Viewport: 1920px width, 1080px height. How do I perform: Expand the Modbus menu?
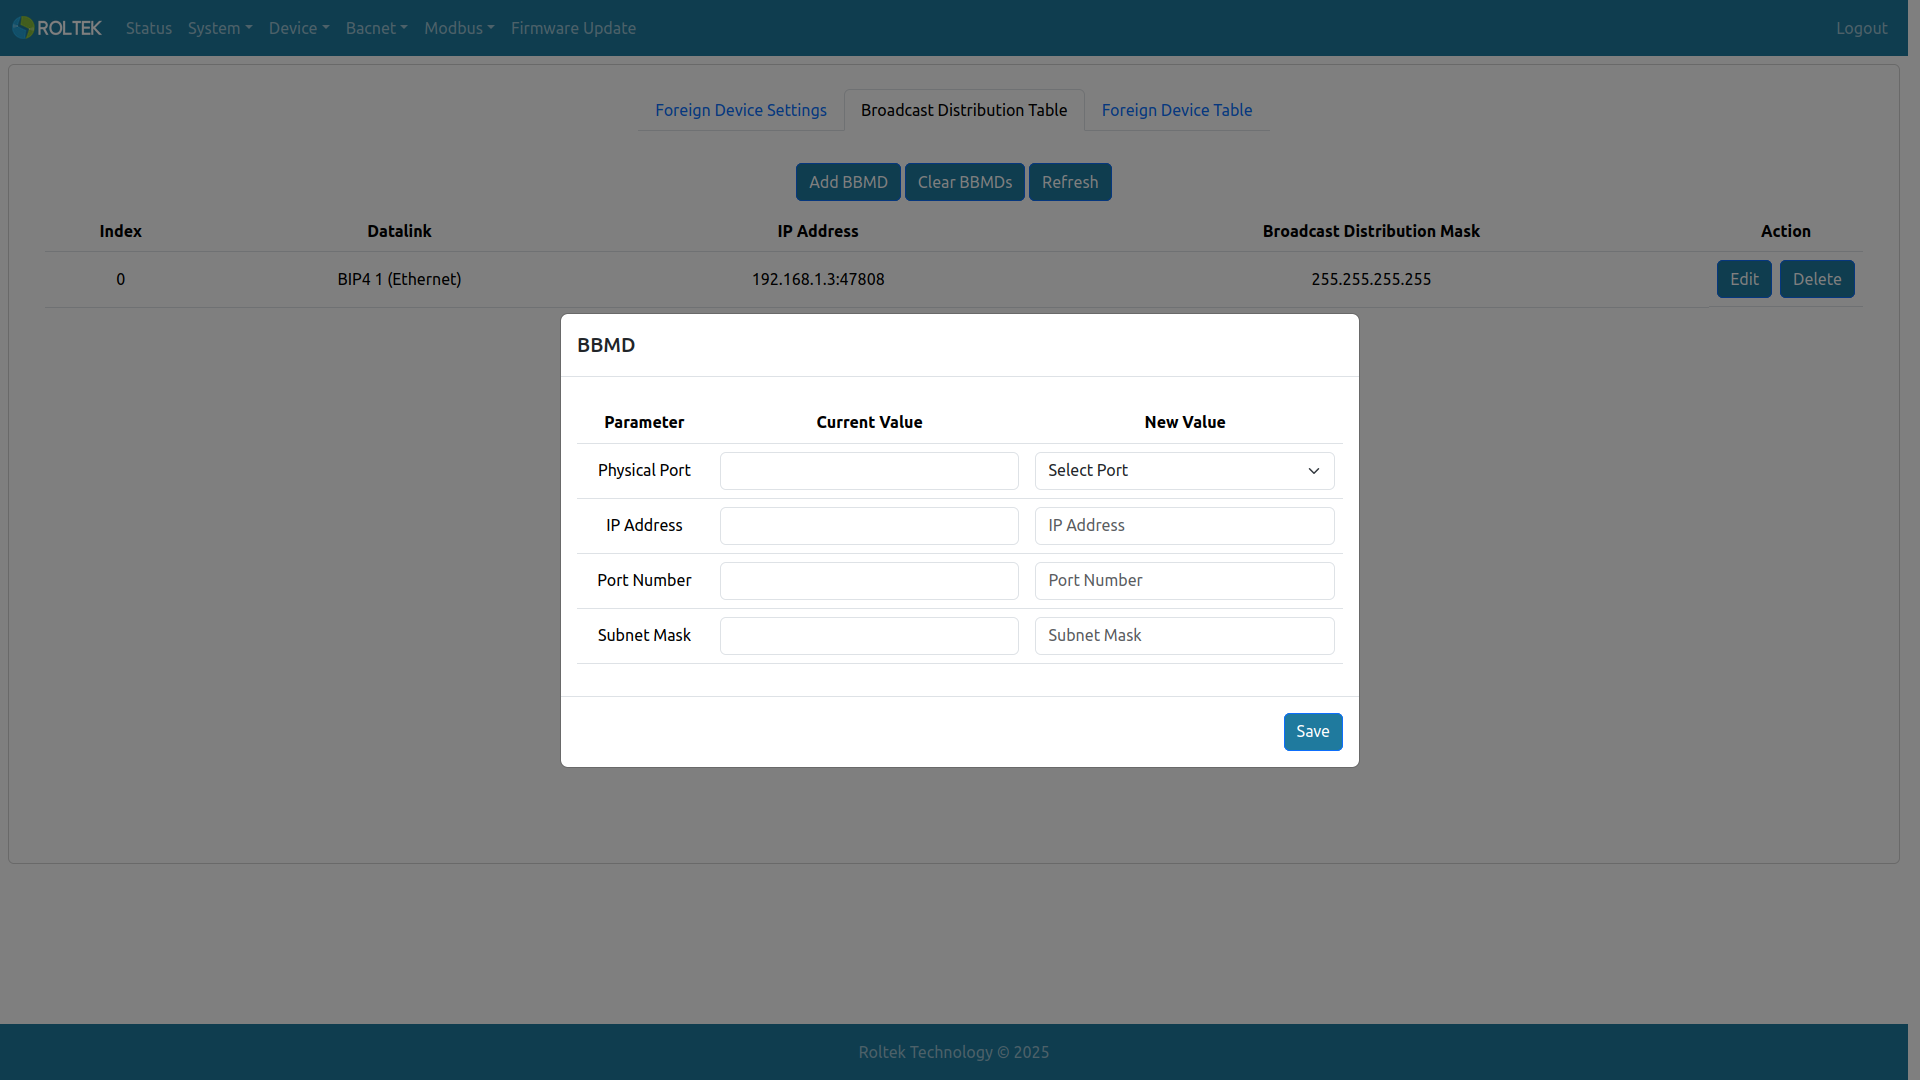click(459, 28)
